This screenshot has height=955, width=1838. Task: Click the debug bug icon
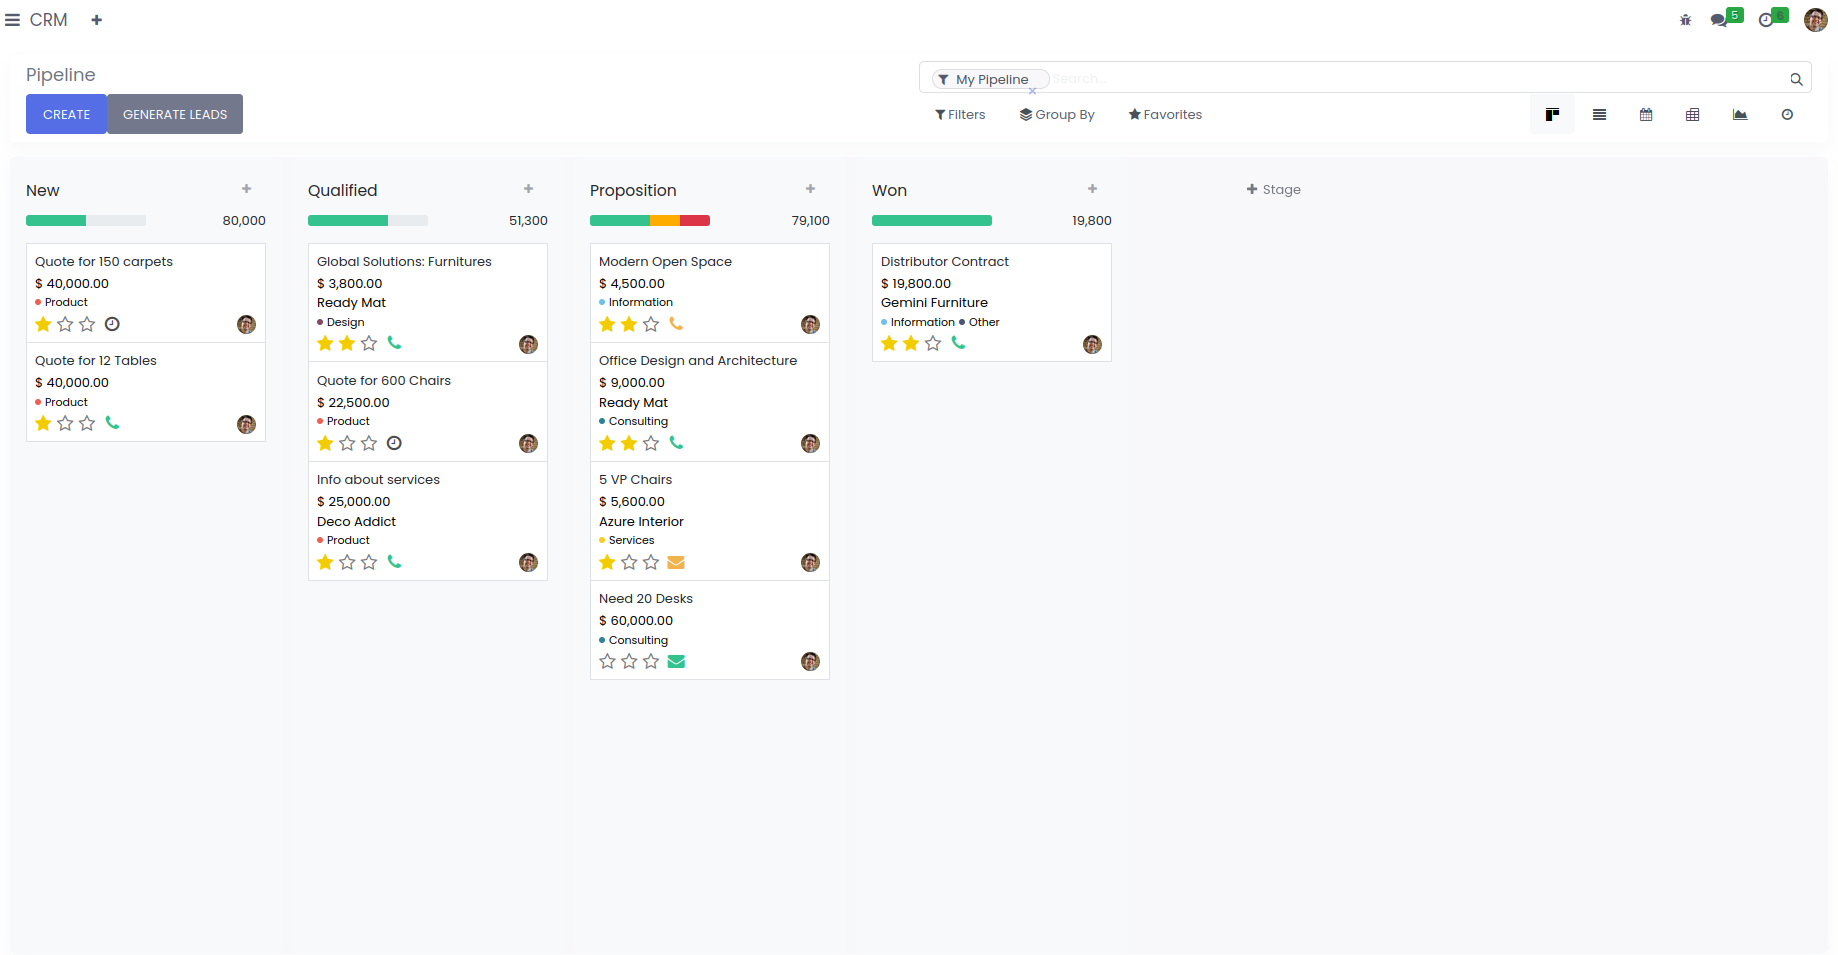tap(1685, 20)
